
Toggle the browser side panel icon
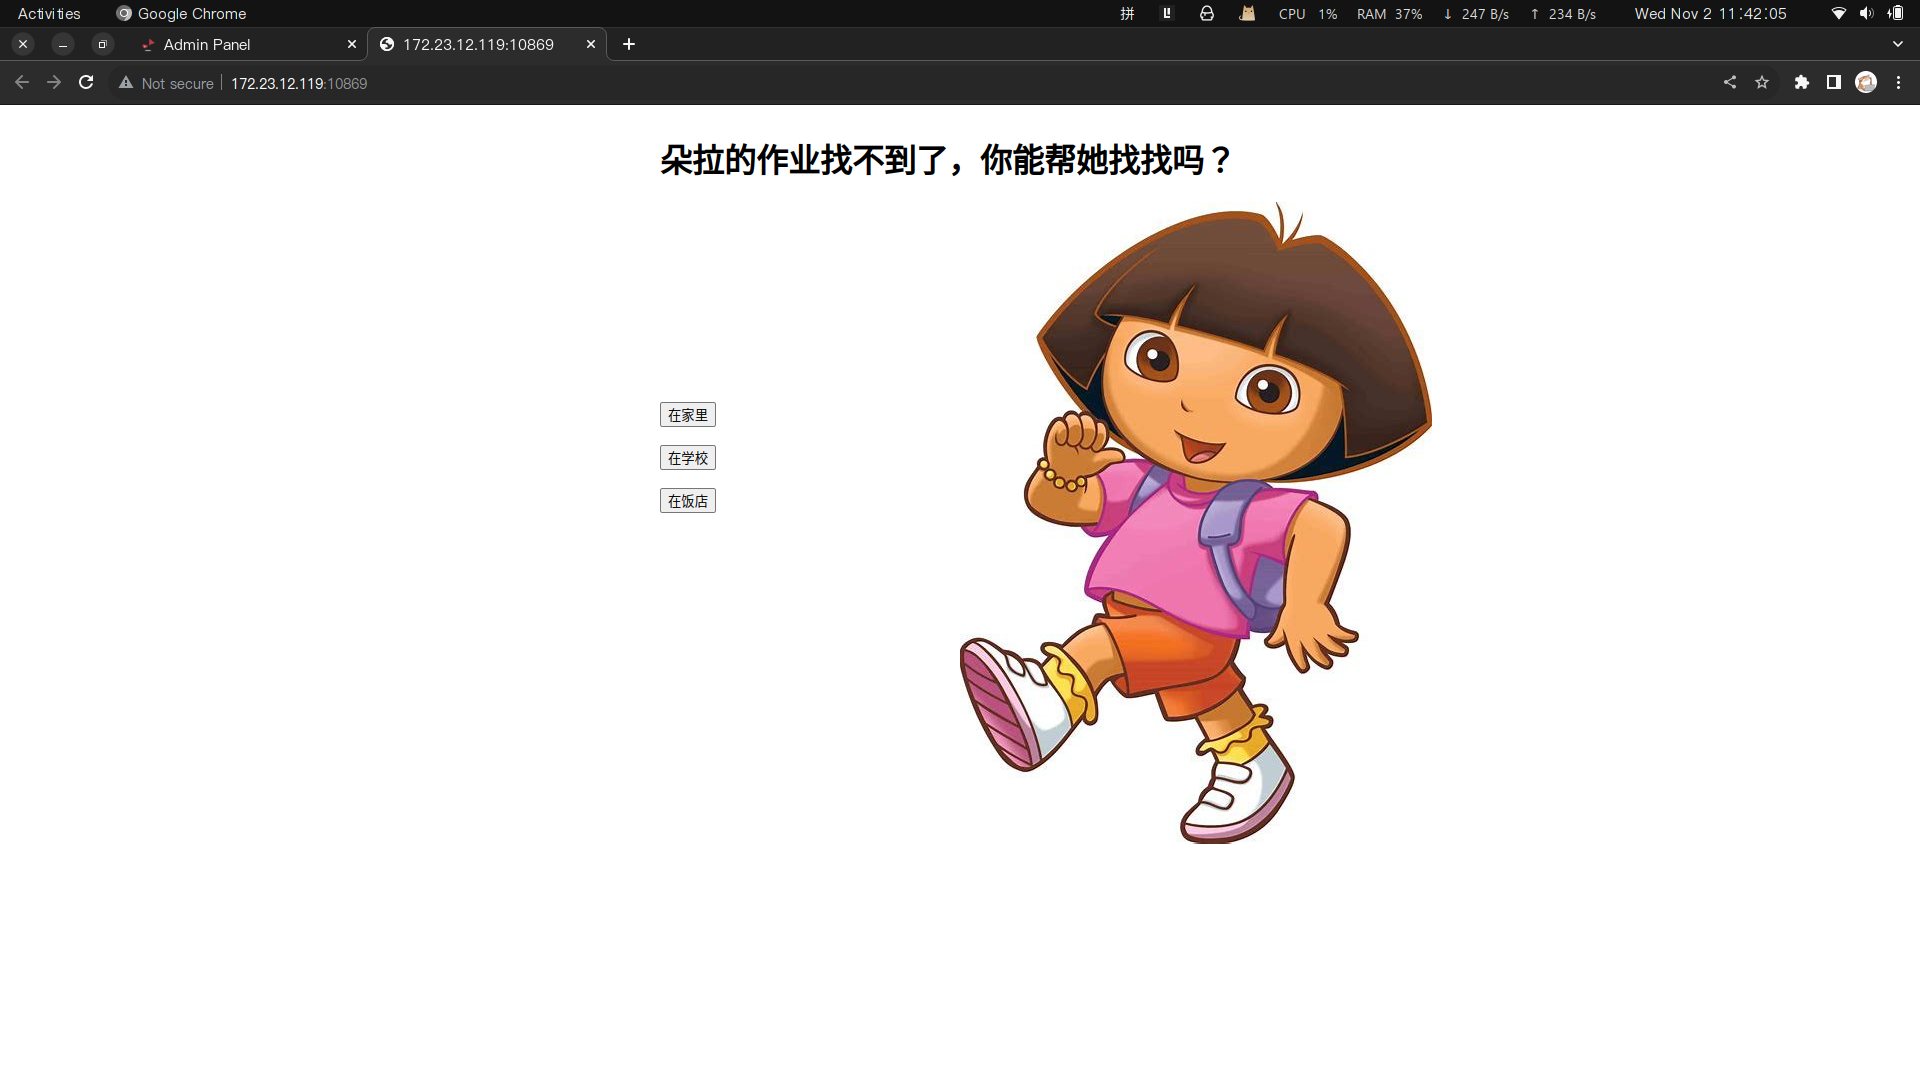tap(1833, 83)
